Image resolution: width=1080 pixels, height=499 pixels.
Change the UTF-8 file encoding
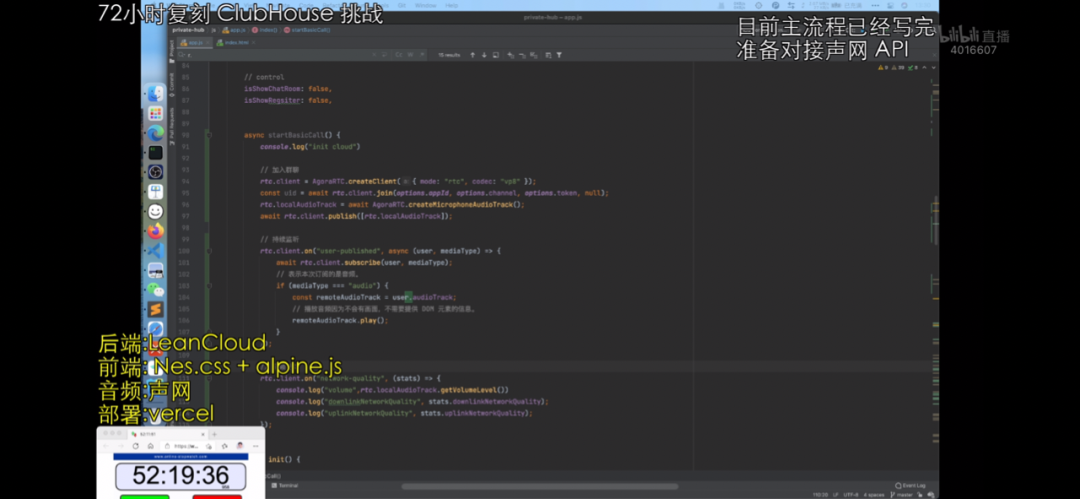pyautogui.click(x=851, y=495)
